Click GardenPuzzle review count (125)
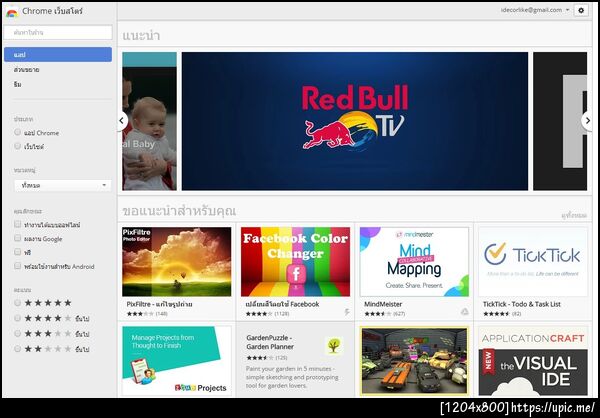Screen dimensions: 600x418 [281, 358]
